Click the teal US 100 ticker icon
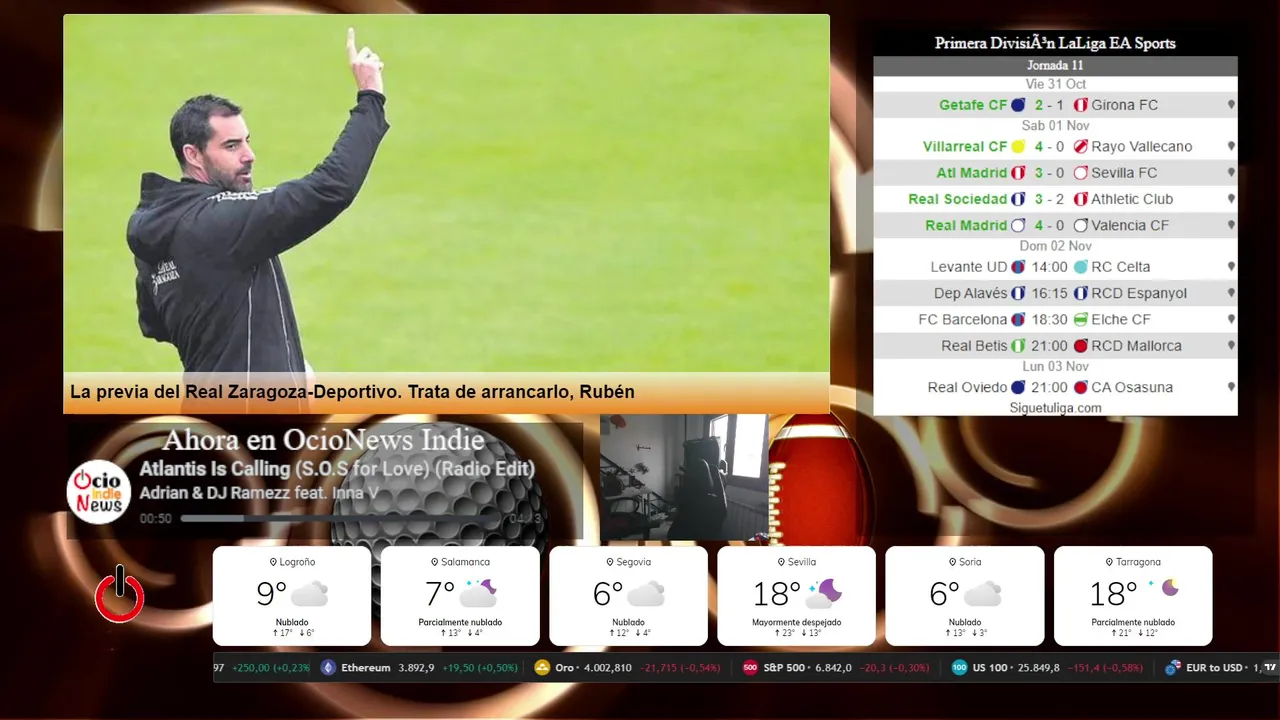Viewport: 1280px width, 720px height. (x=959, y=668)
